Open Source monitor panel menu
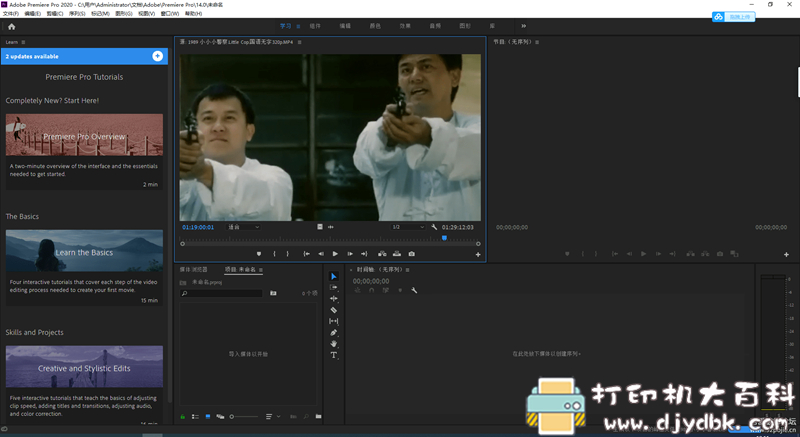 coord(299,42)
